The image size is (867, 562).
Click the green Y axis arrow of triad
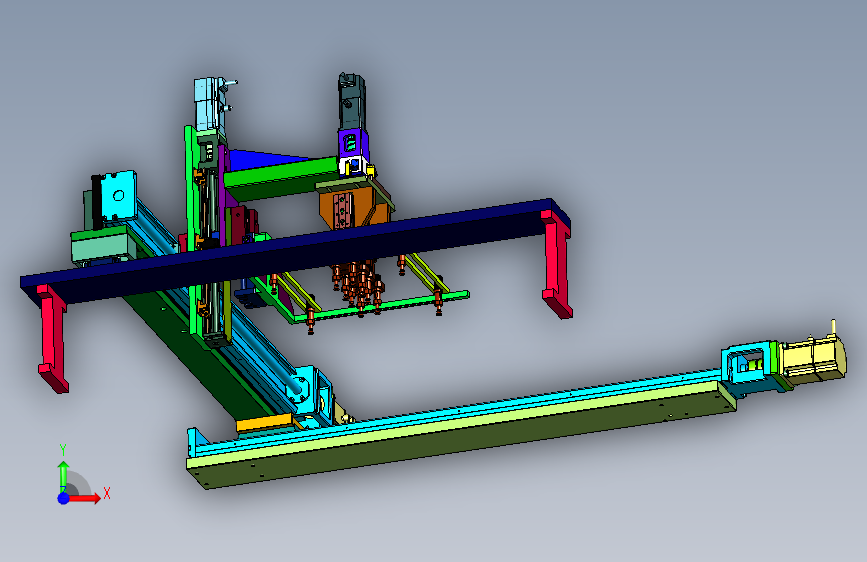(63, 475)
